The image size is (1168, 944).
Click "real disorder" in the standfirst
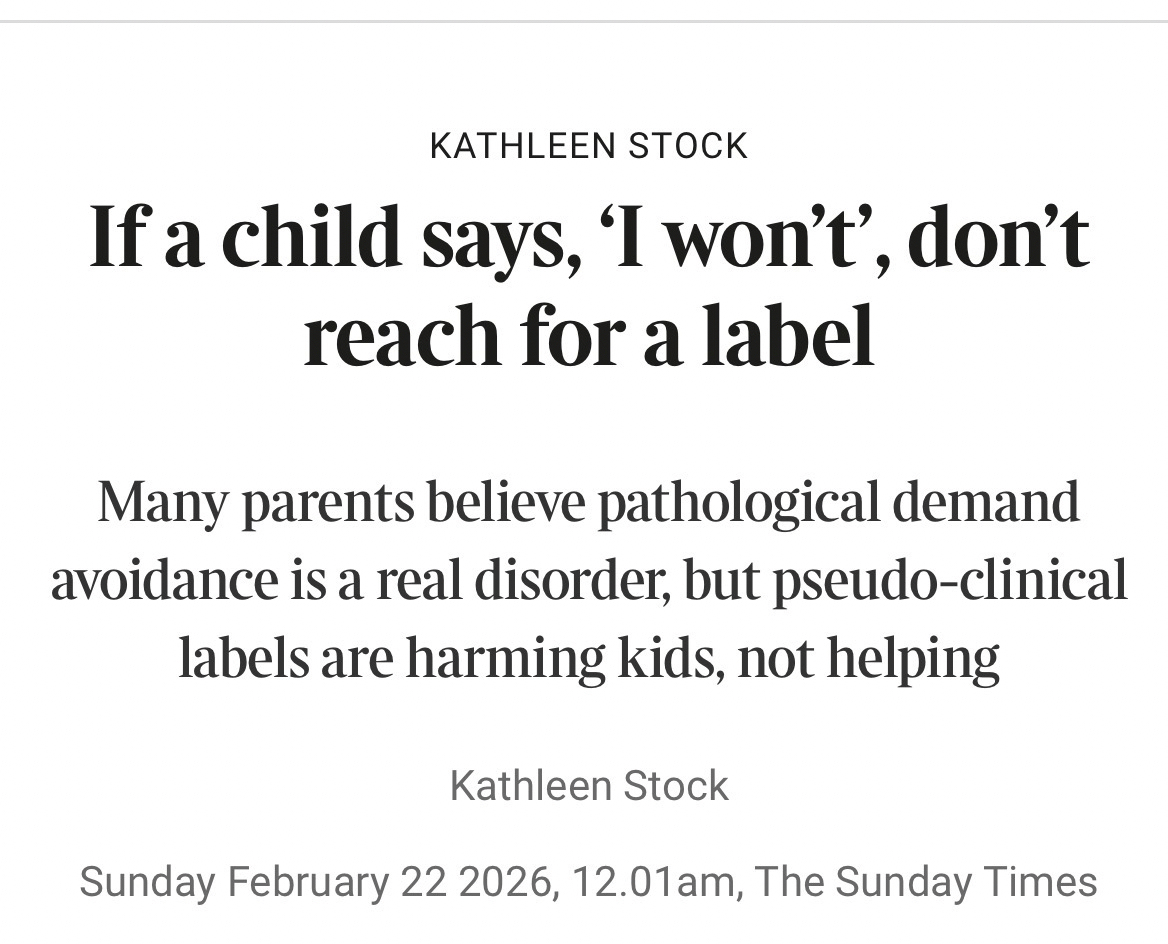tap(520, 580)
